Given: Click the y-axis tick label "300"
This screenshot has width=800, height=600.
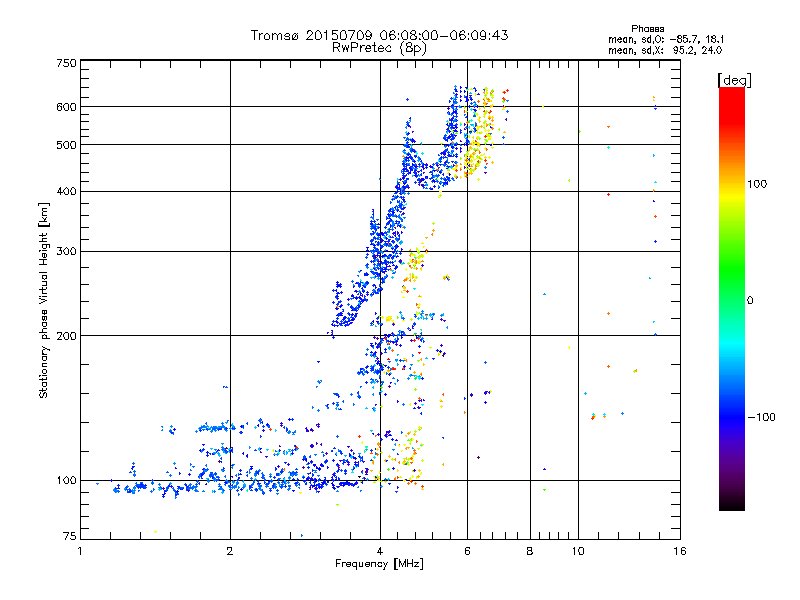Looking at the screenshot, I should pyautogui.click(x=66, y=251).
